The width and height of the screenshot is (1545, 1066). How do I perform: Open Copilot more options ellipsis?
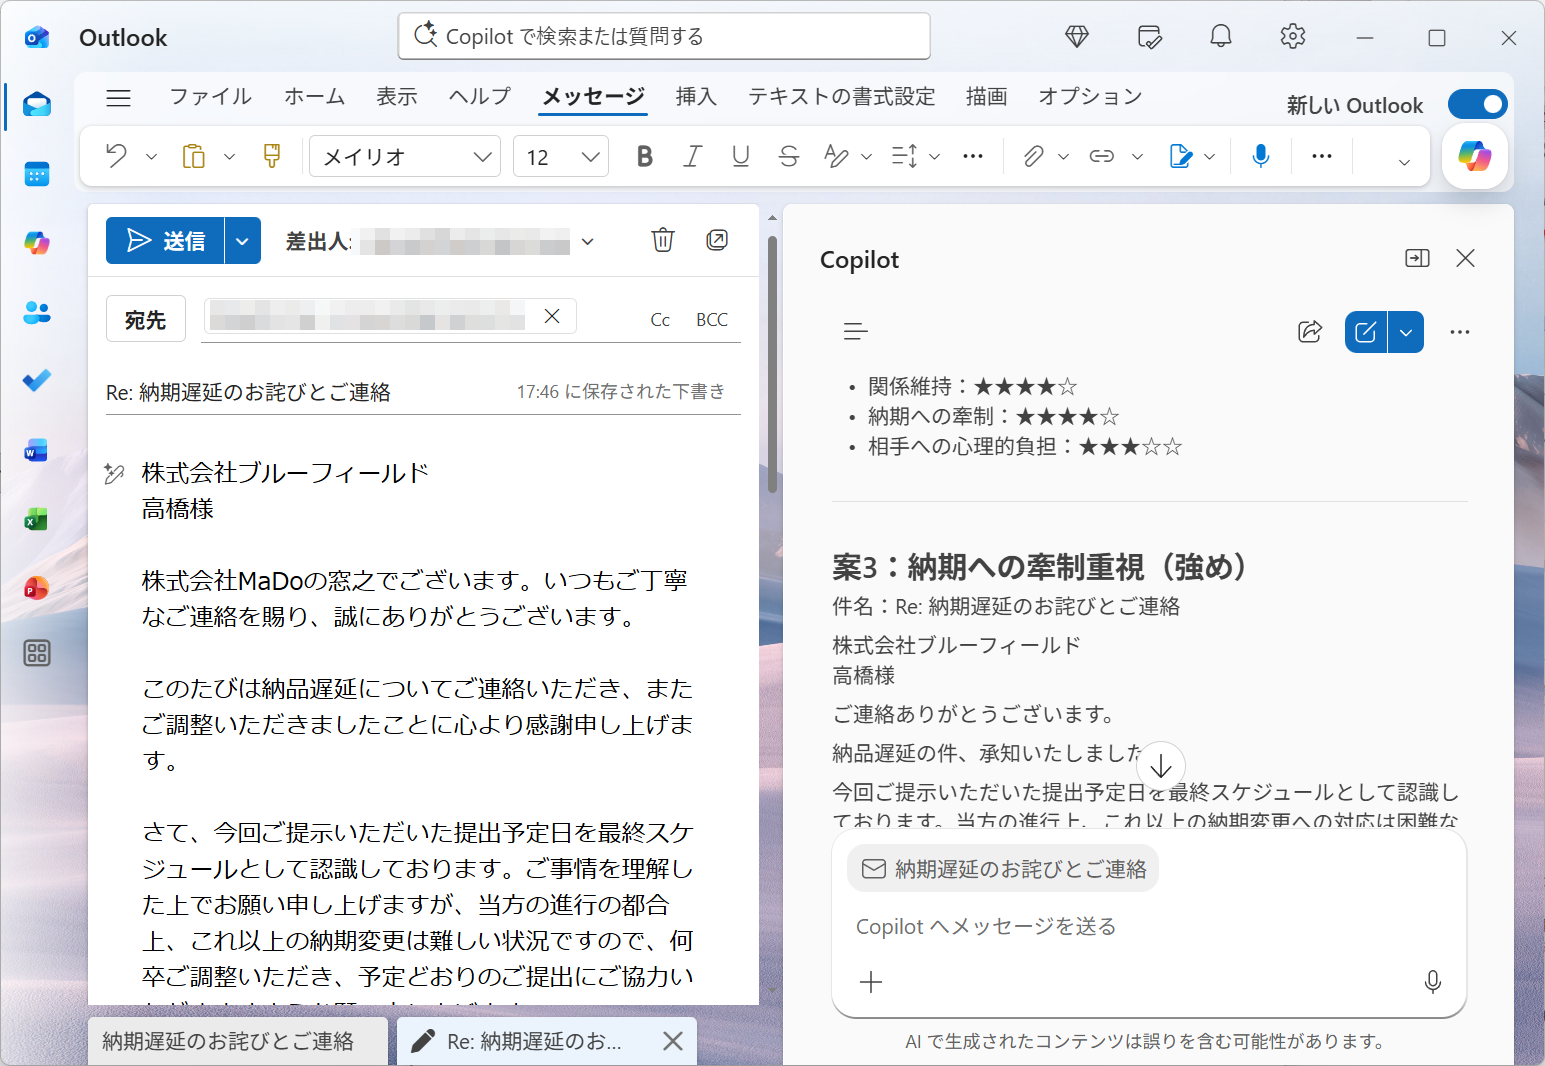pos(1460,332)
